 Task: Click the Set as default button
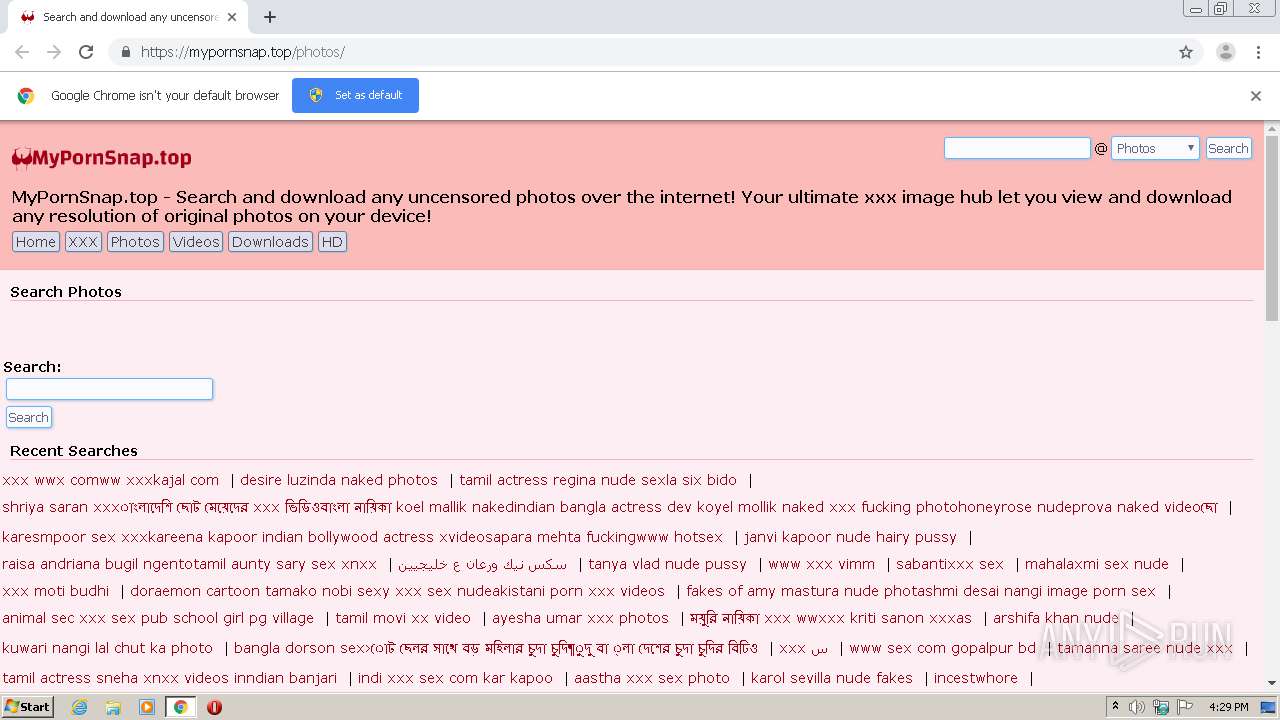[355, 95]
